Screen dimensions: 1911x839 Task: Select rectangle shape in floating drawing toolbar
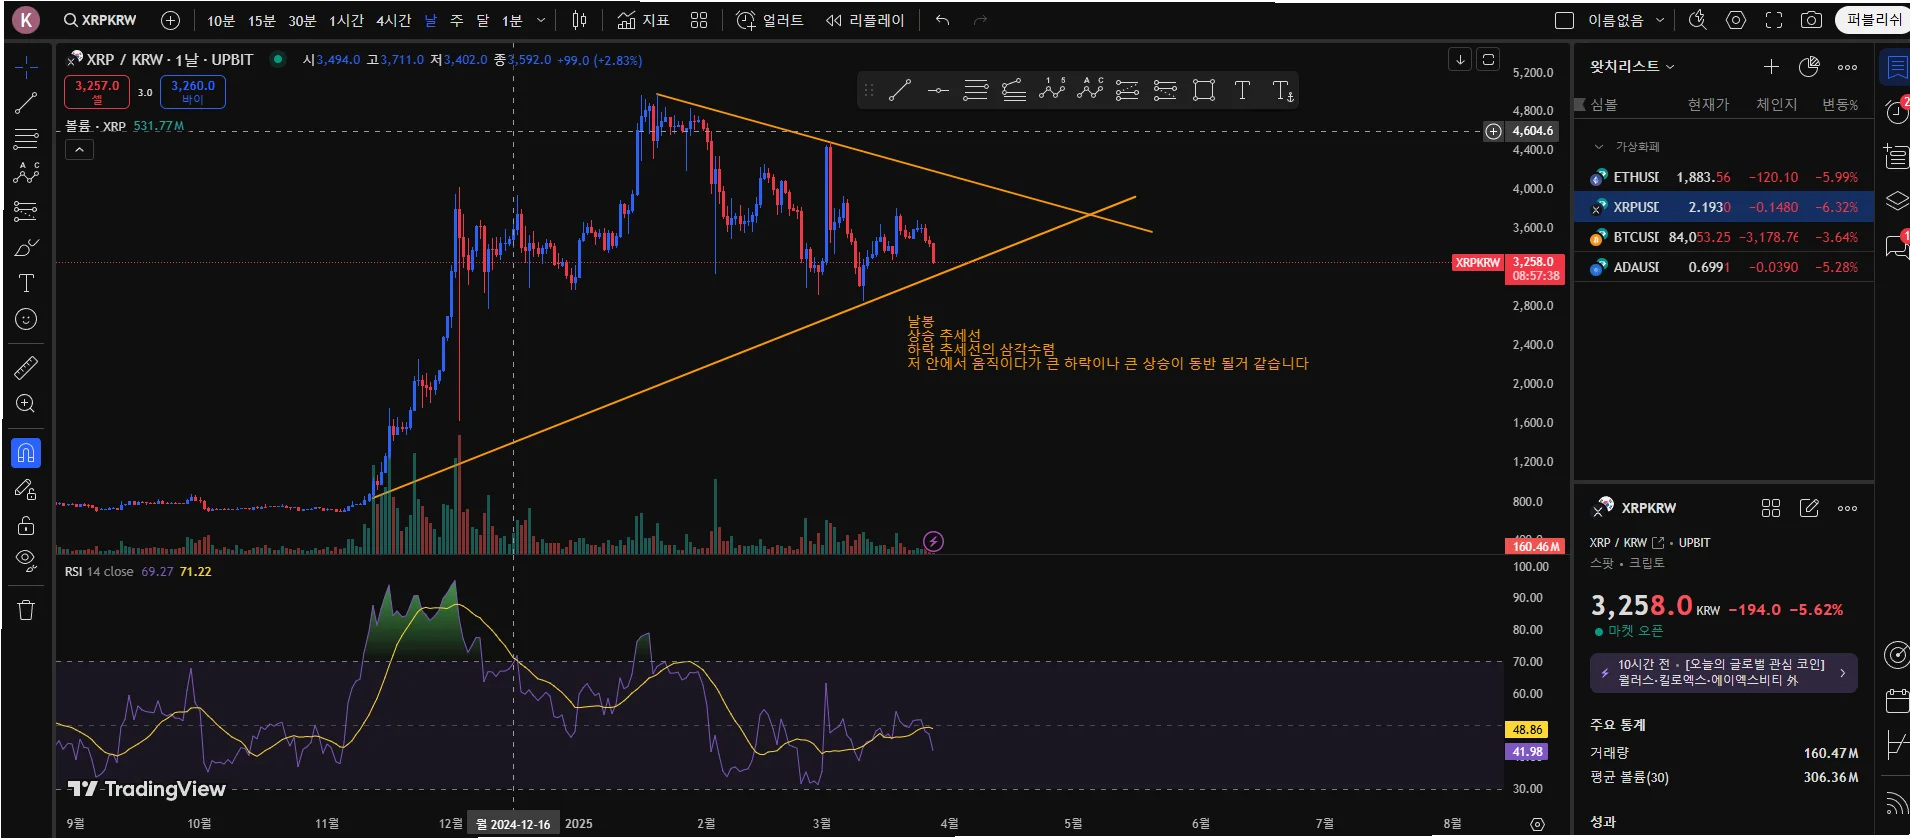pyautogui.click(x=1204, y=91)
